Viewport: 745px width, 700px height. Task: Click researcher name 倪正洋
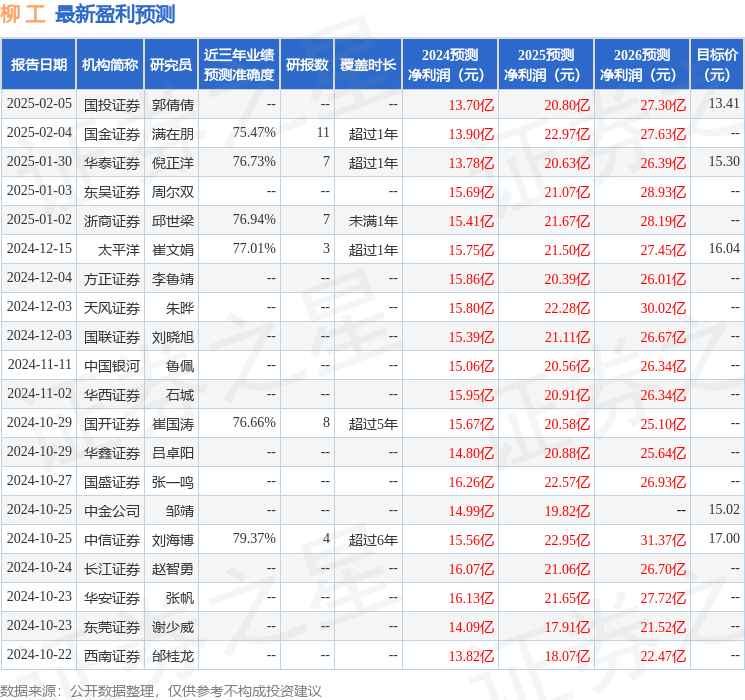click(x=173, y=163)
